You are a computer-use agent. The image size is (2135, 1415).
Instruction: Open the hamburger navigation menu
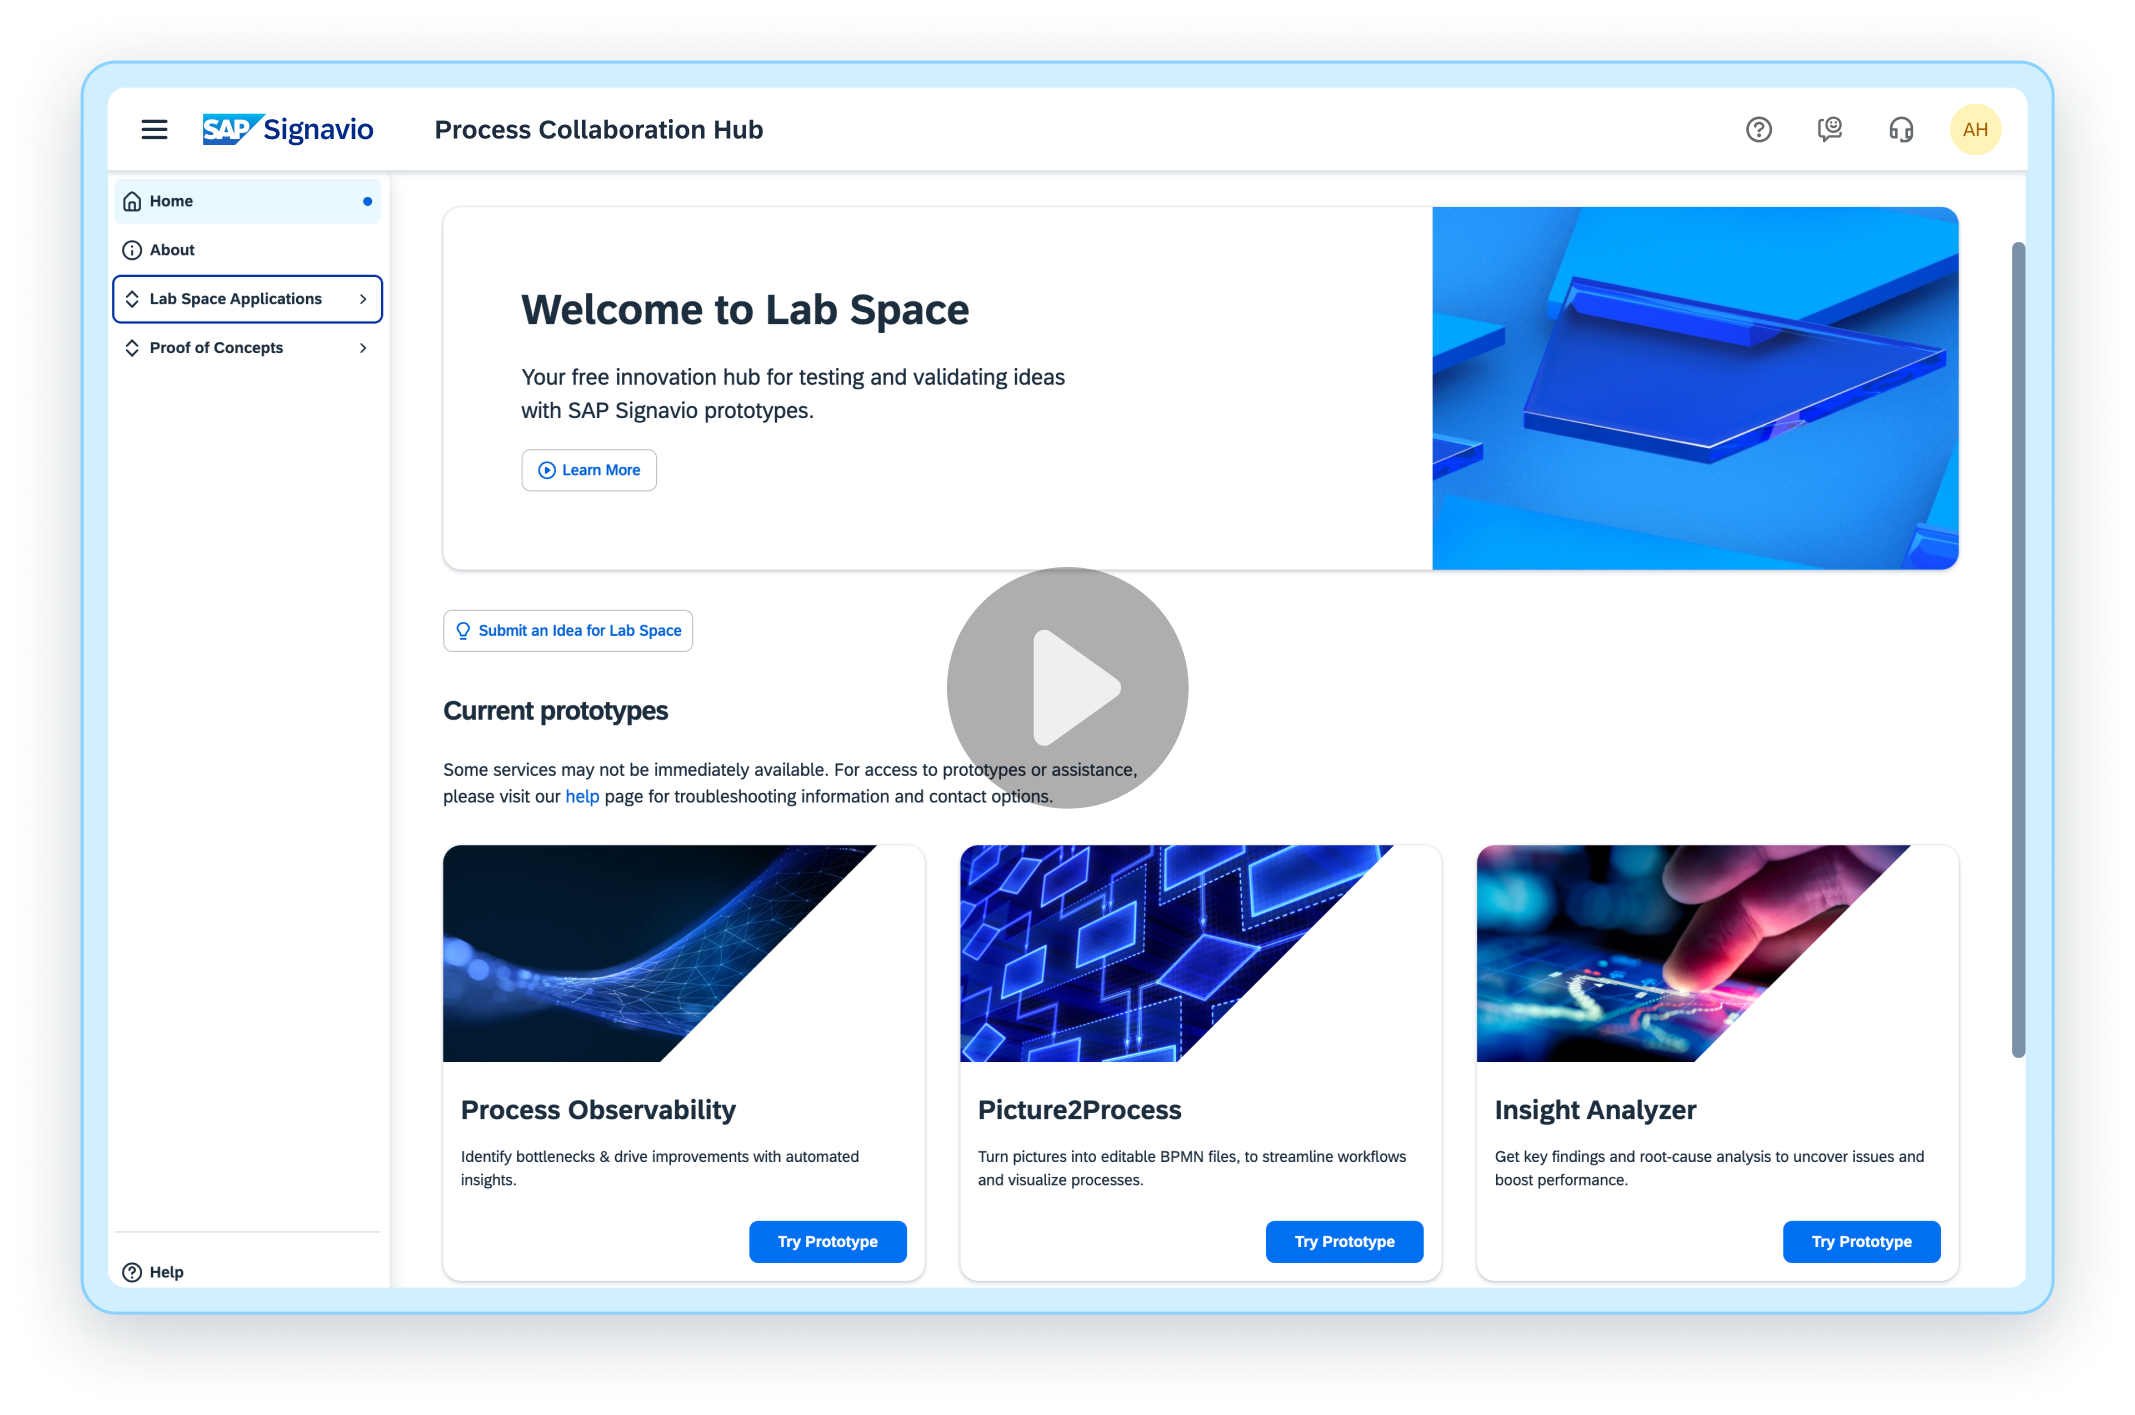pyautogui.click(x=154, y=130)
